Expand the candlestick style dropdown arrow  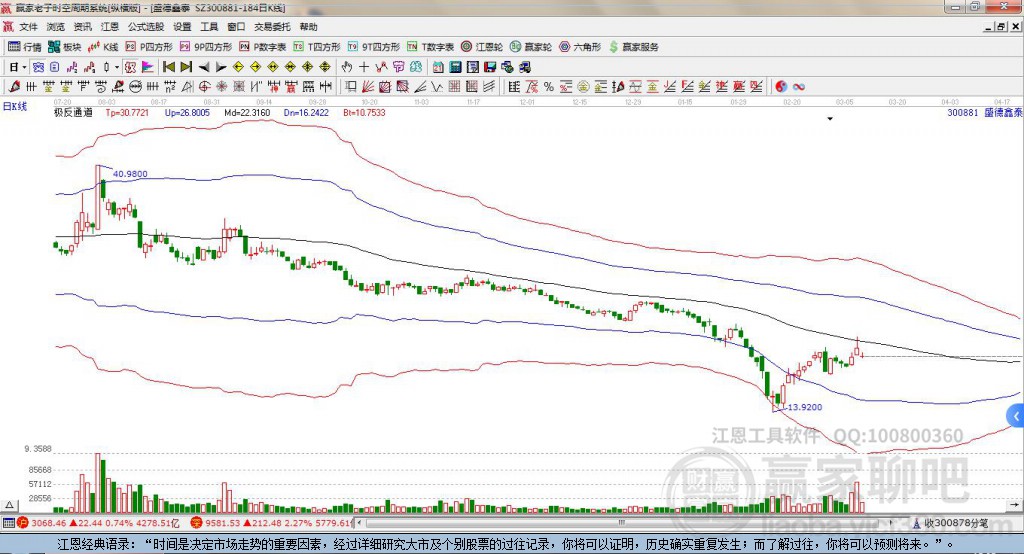(117, 67)
